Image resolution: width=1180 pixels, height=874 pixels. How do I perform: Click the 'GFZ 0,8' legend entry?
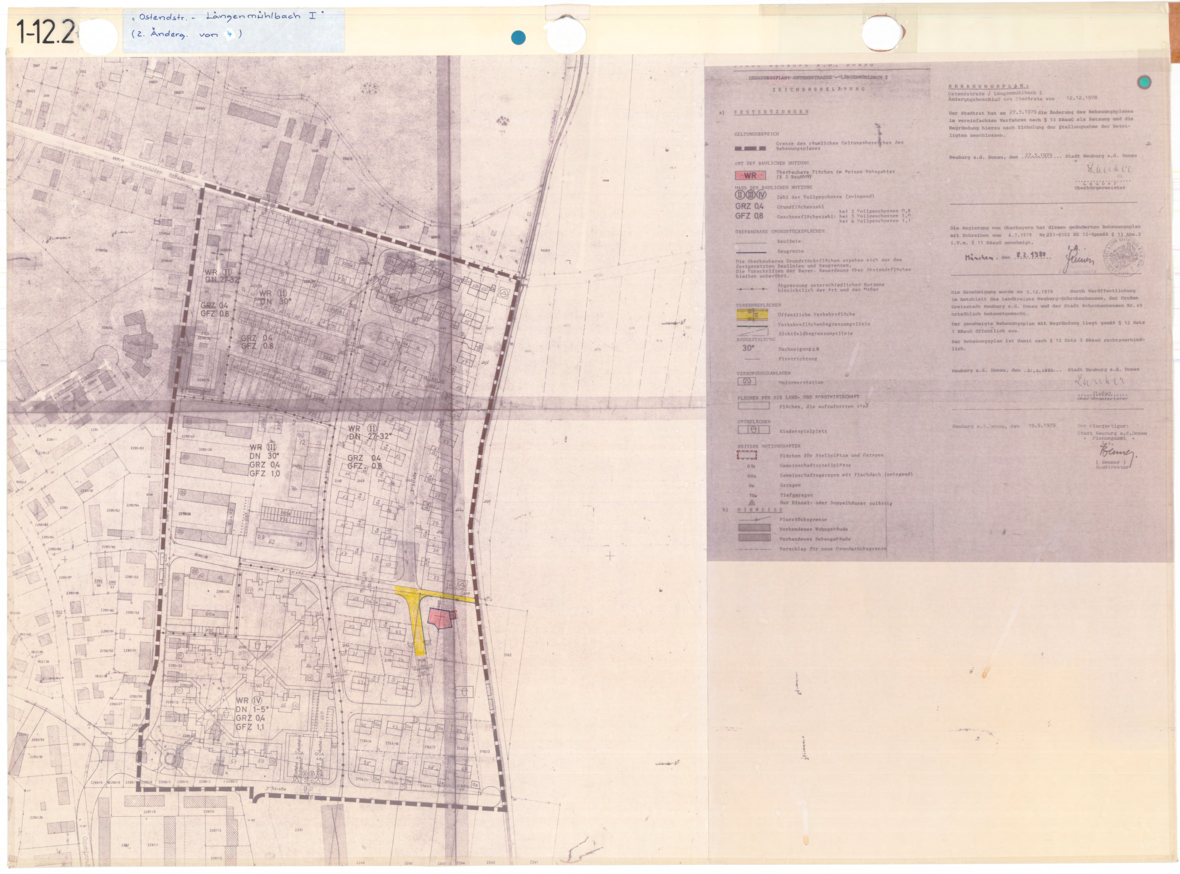point(750,216)
